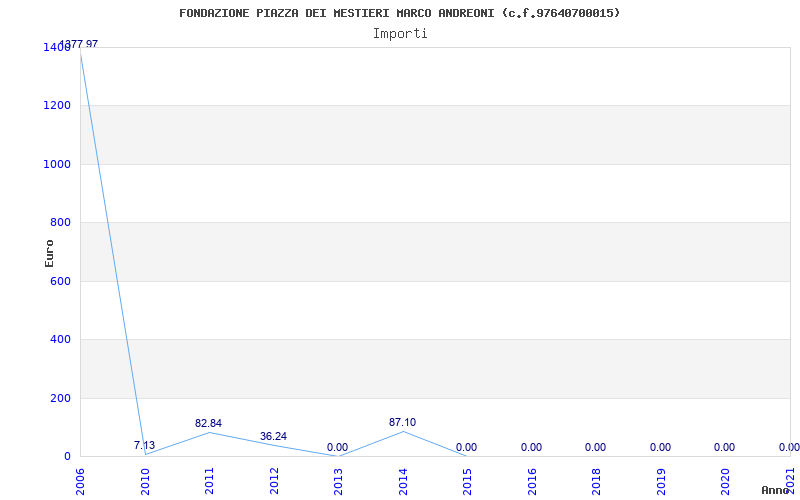Click the 200 y-axis tick label
The height and width of the screenshot is (500, 800).
[60, 398]
